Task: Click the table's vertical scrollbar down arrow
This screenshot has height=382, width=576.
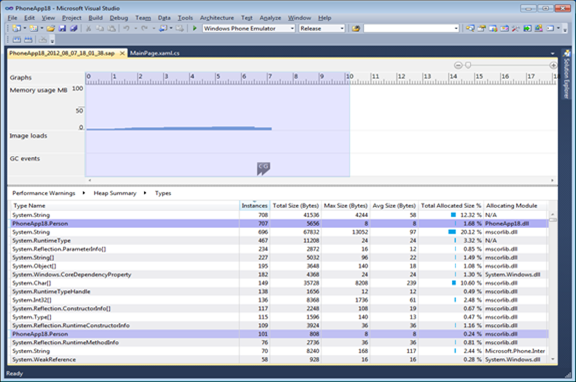Action: (553, 360)
